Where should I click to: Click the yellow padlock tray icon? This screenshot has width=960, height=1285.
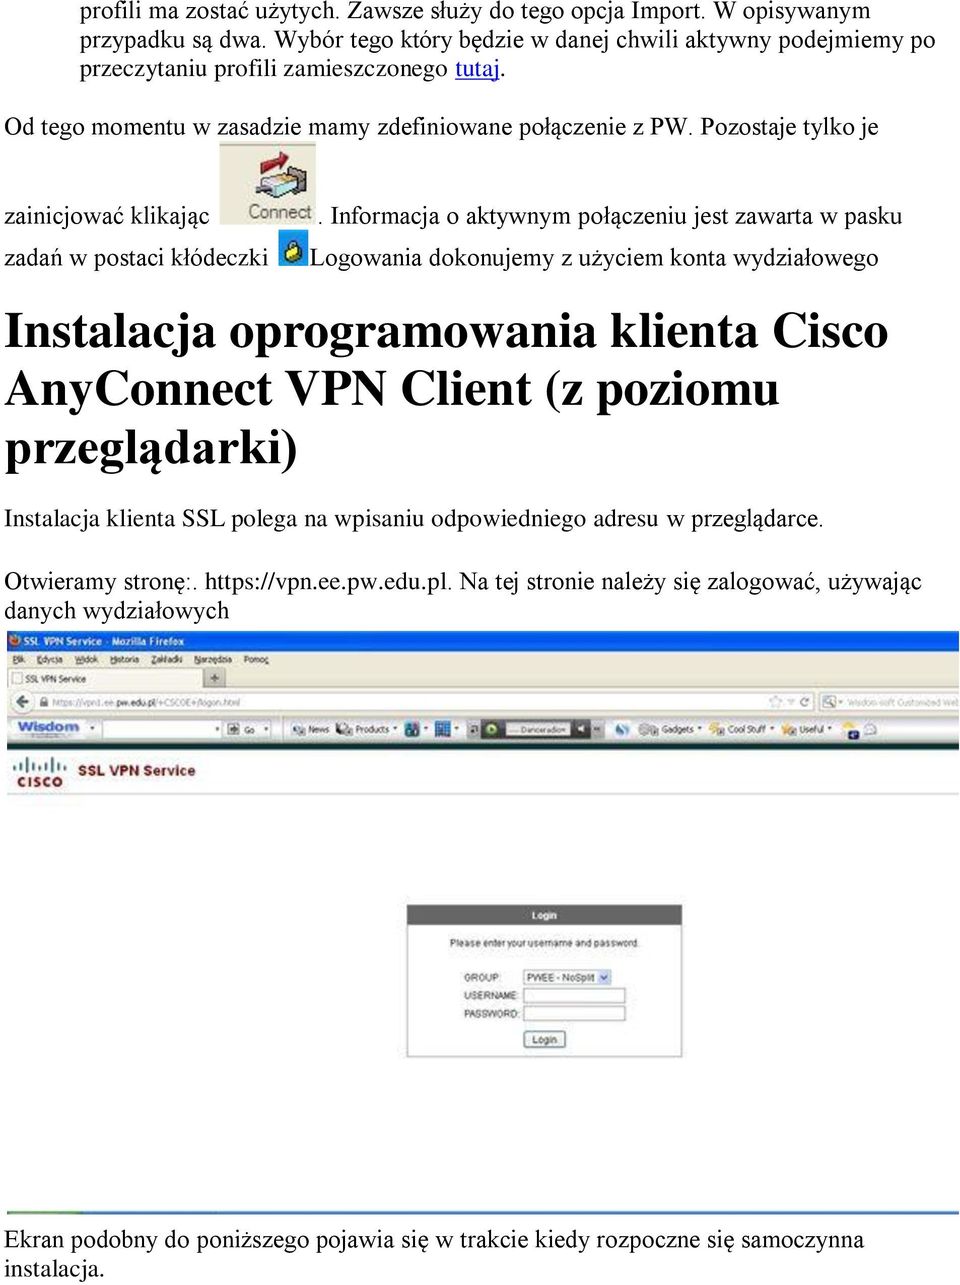click(x=292, y=248)
